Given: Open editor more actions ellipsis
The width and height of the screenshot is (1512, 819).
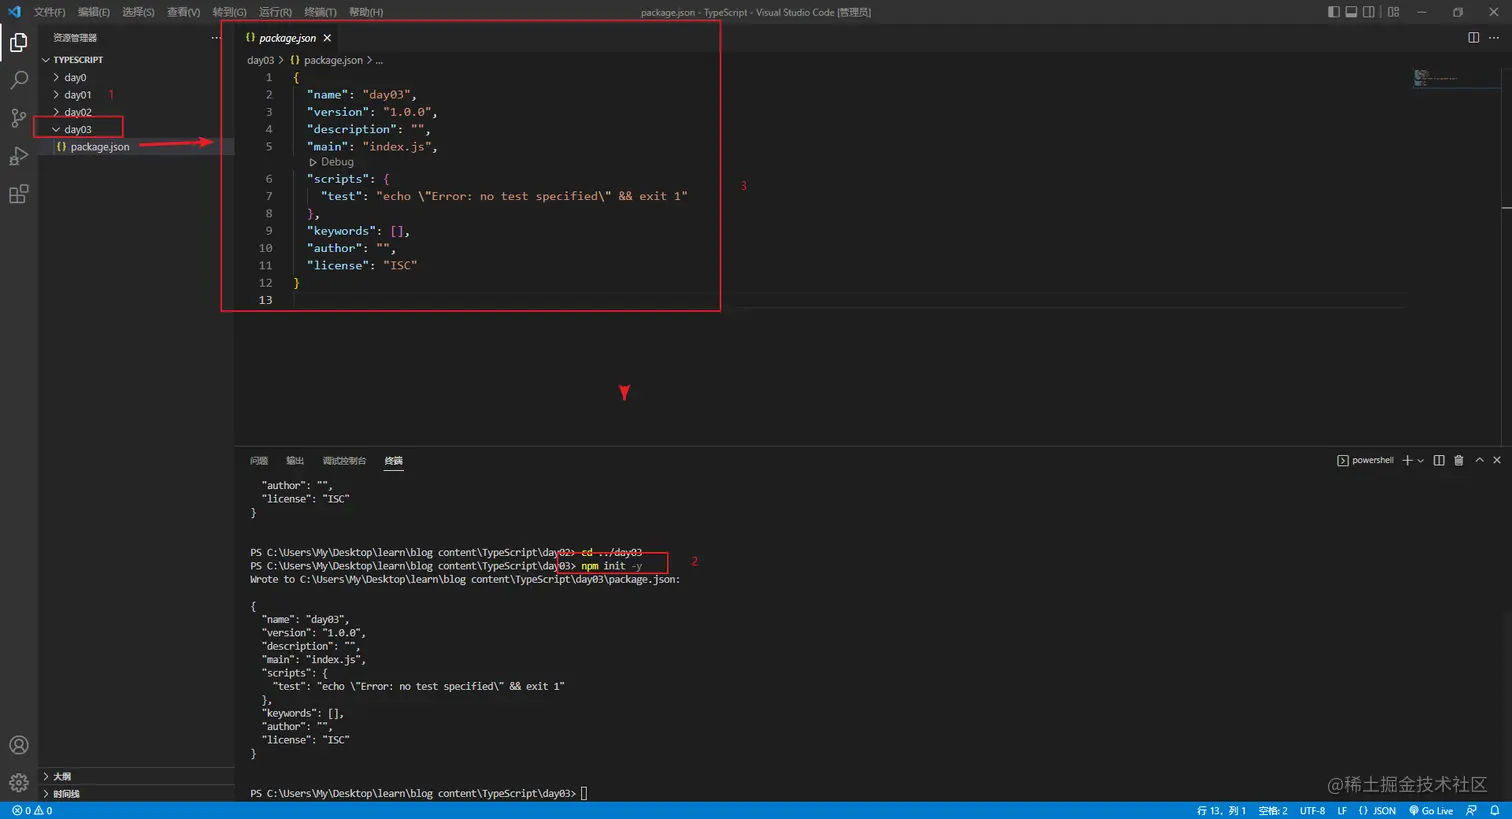Looking at the screenshot, I should (1494, 38).
